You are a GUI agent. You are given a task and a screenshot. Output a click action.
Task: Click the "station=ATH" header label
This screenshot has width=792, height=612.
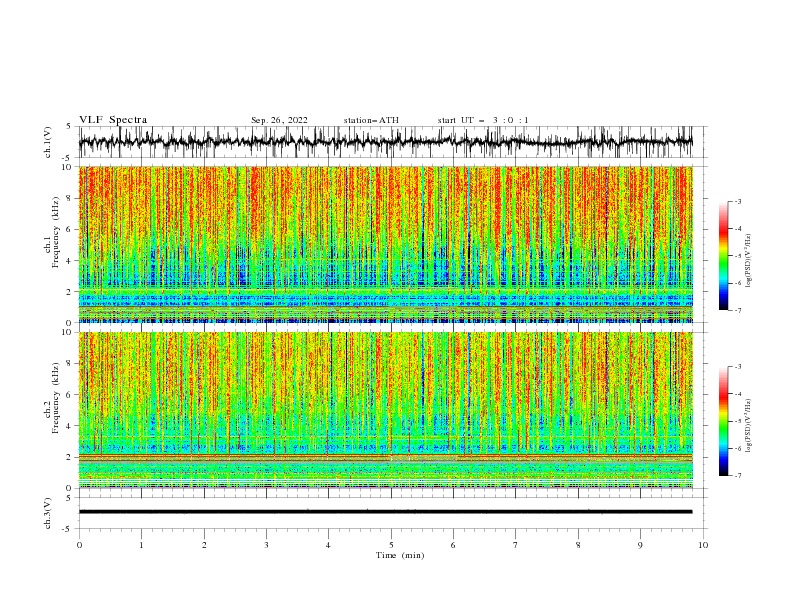tap(371, 120)
